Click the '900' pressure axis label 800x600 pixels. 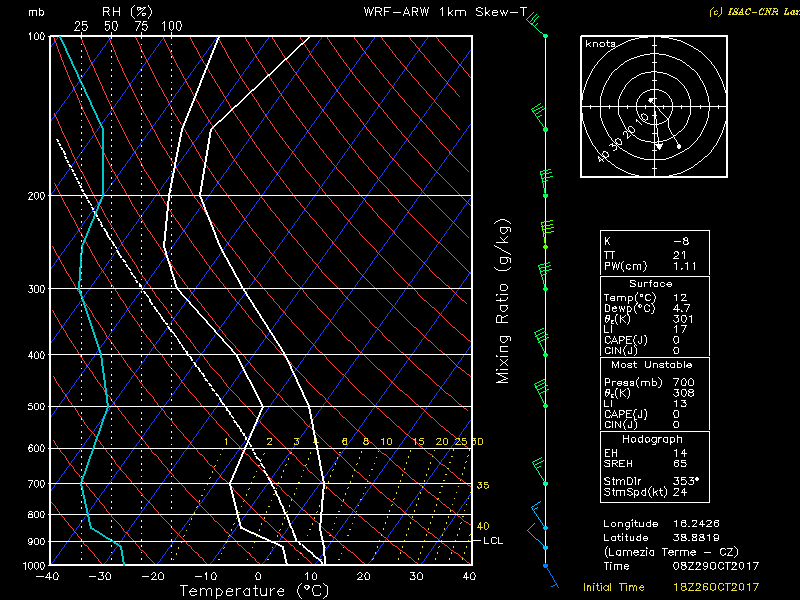tap(36, 541)
